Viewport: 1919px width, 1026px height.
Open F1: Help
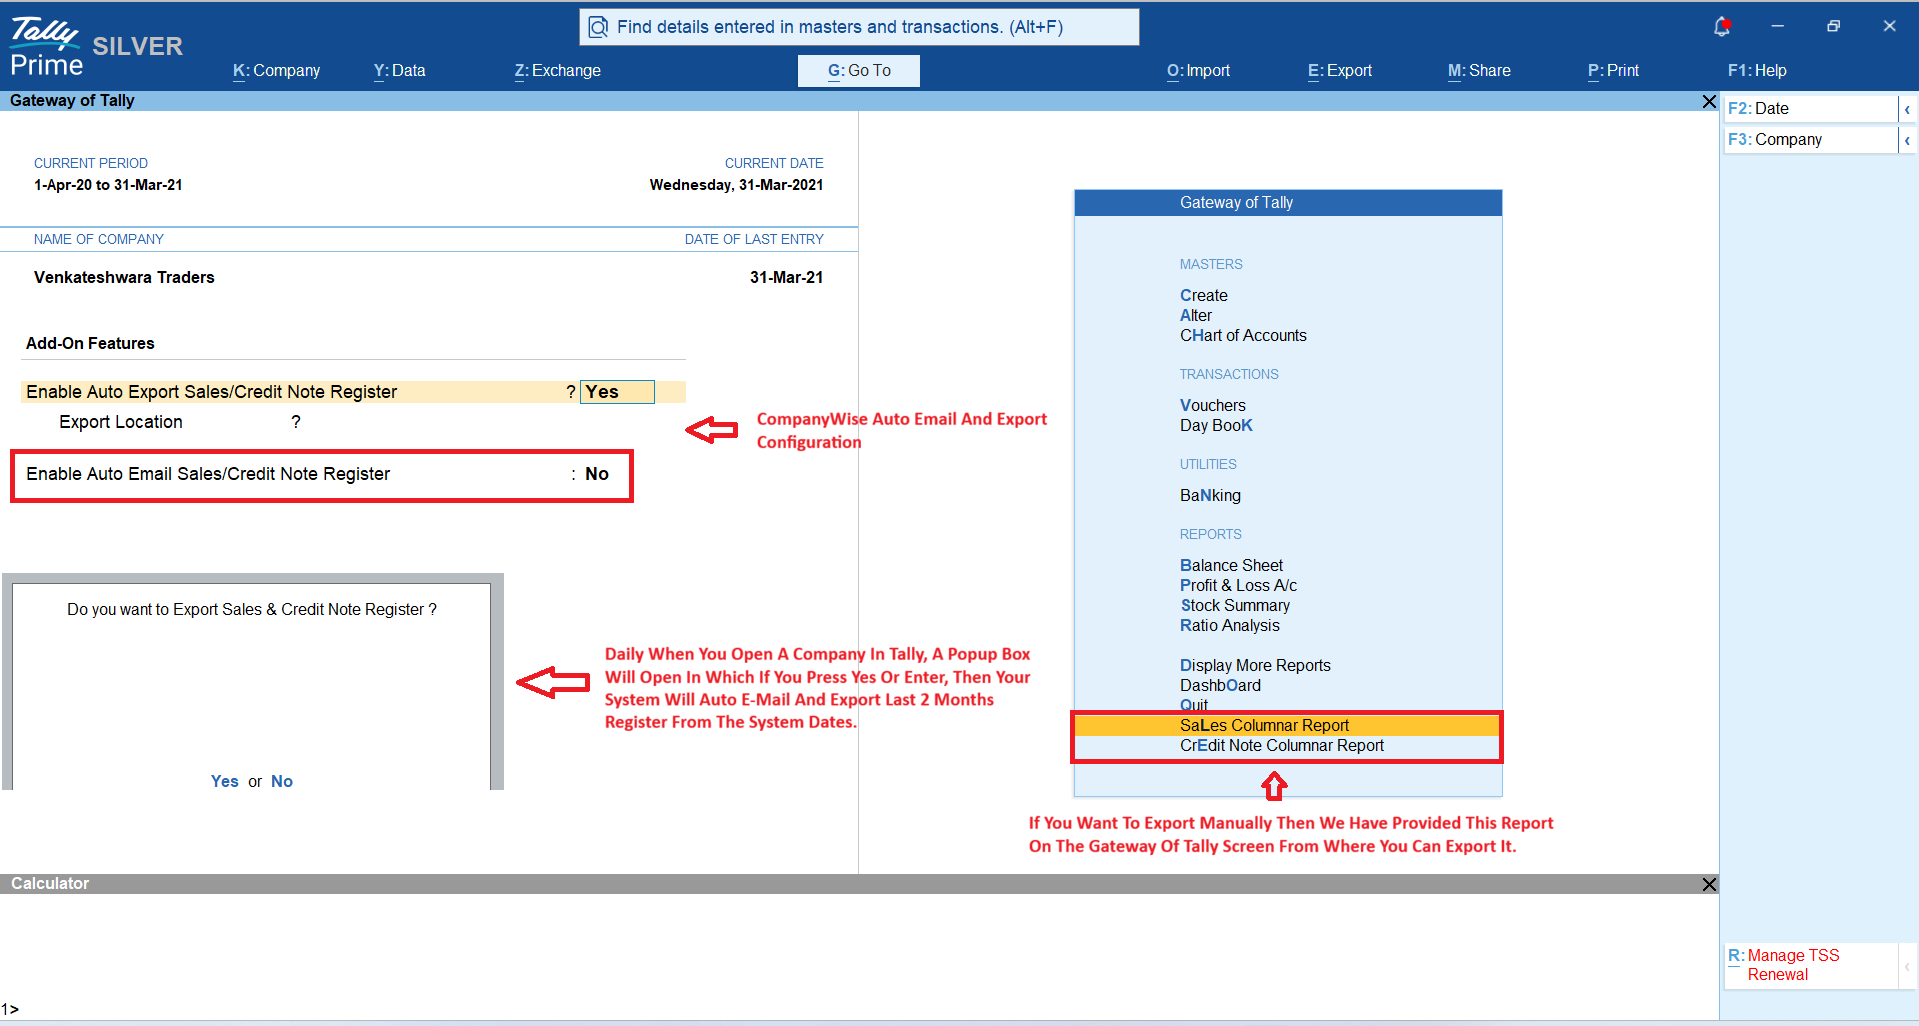pyautogui.click(x=1757, y=70)
